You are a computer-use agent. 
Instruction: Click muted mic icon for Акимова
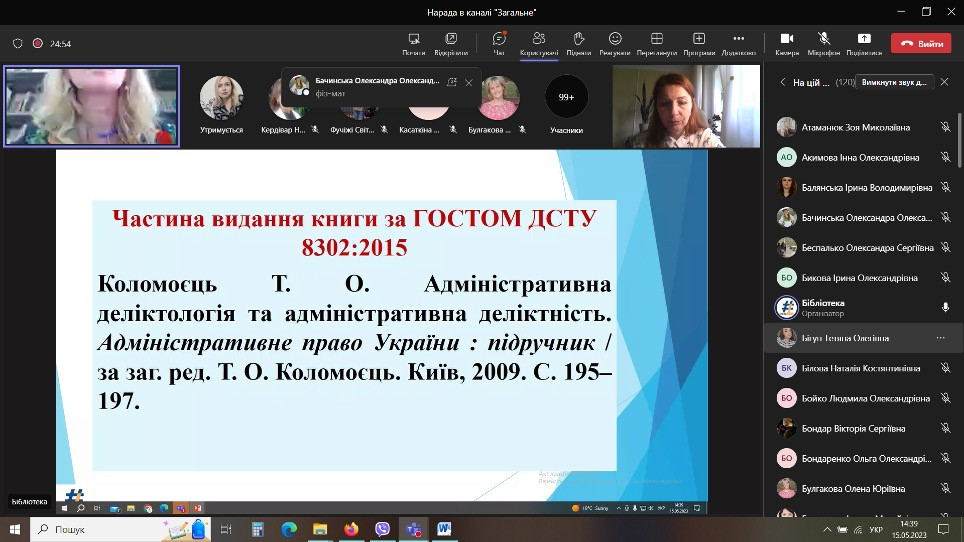[946, 157]
